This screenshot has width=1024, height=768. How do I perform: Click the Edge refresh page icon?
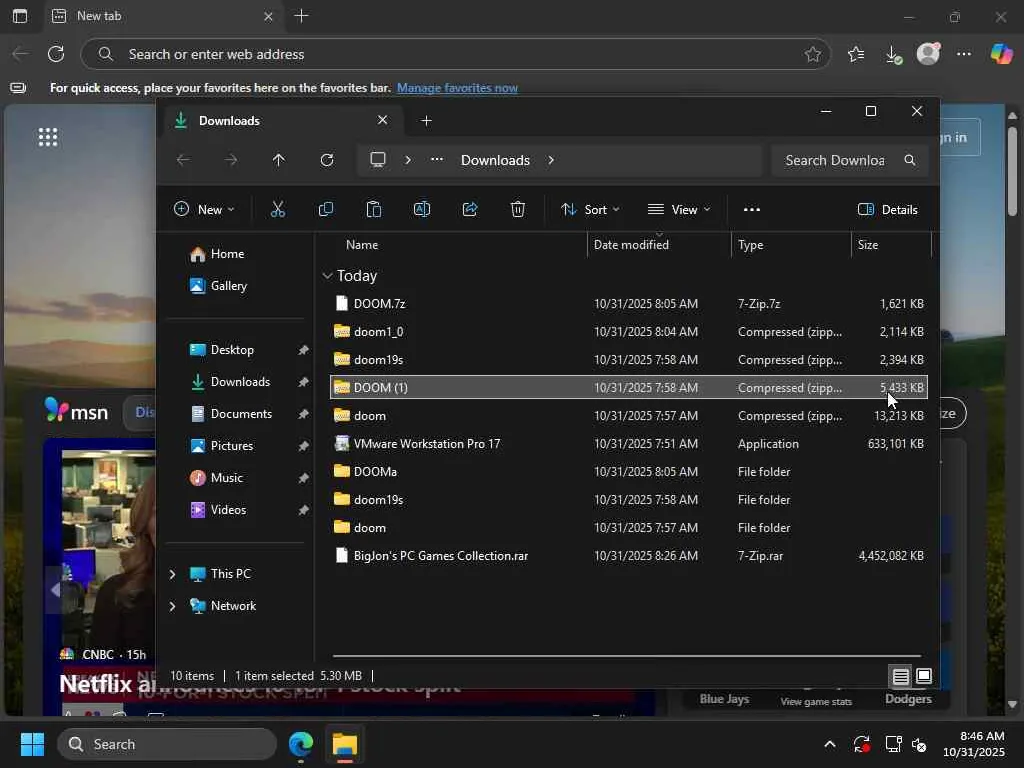point(56,54)
